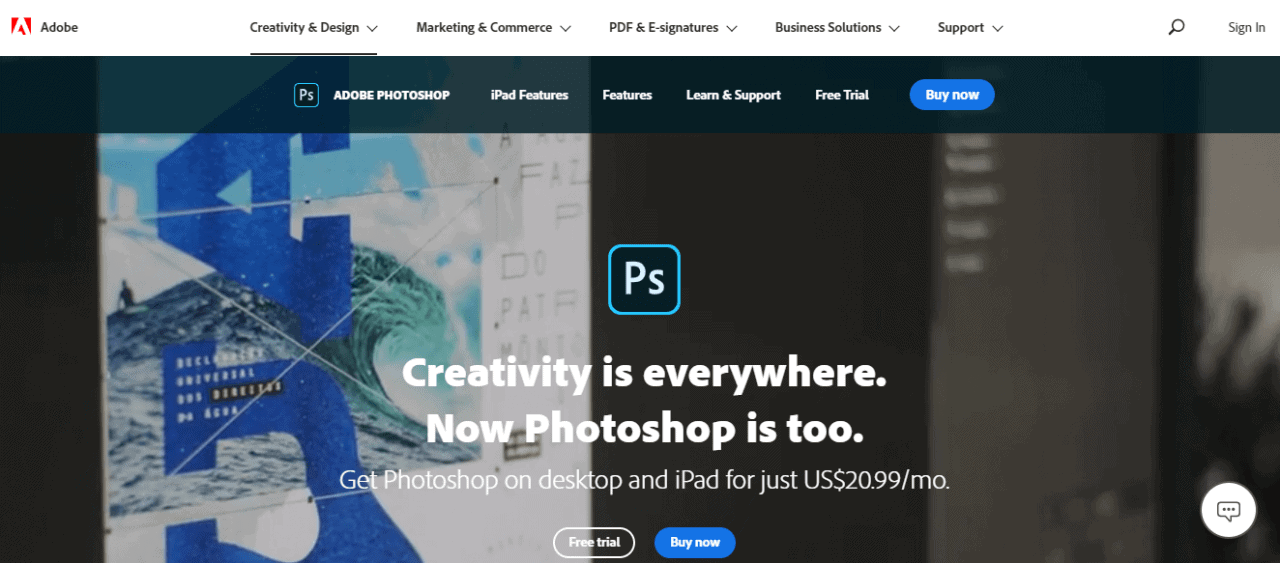
Task: Select the Features tab
Action: [627, 95]
